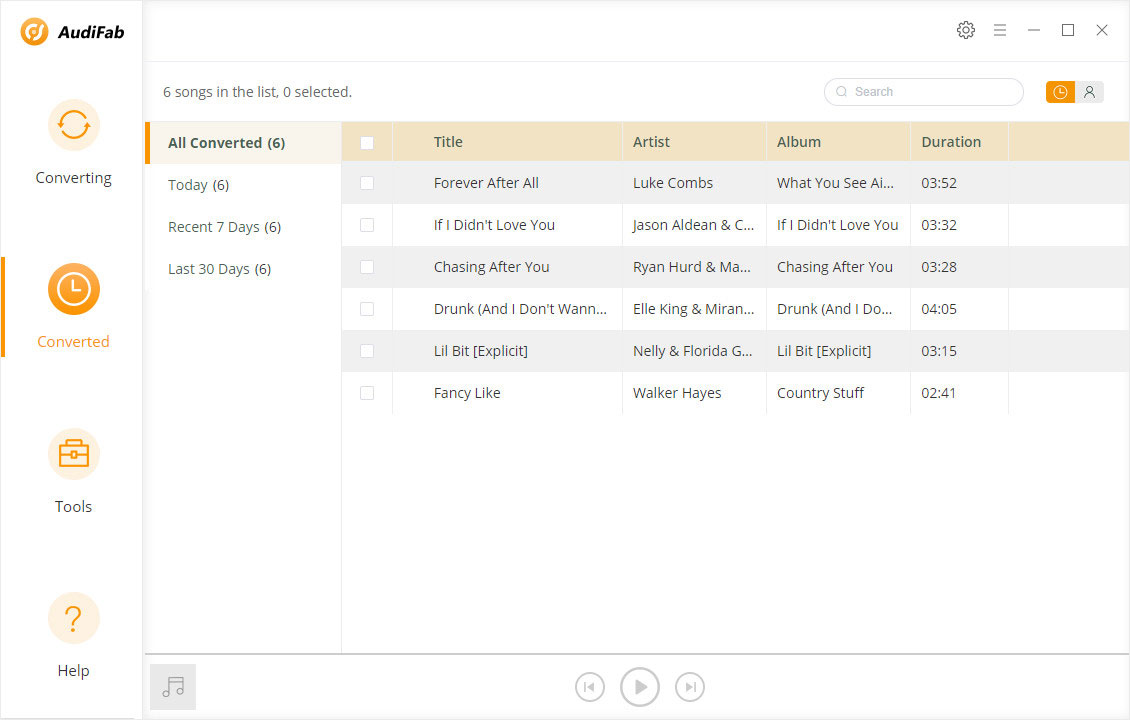Click artist Walker Hayes
Viewport: 1130px width, 720px height.
(677, 393)
